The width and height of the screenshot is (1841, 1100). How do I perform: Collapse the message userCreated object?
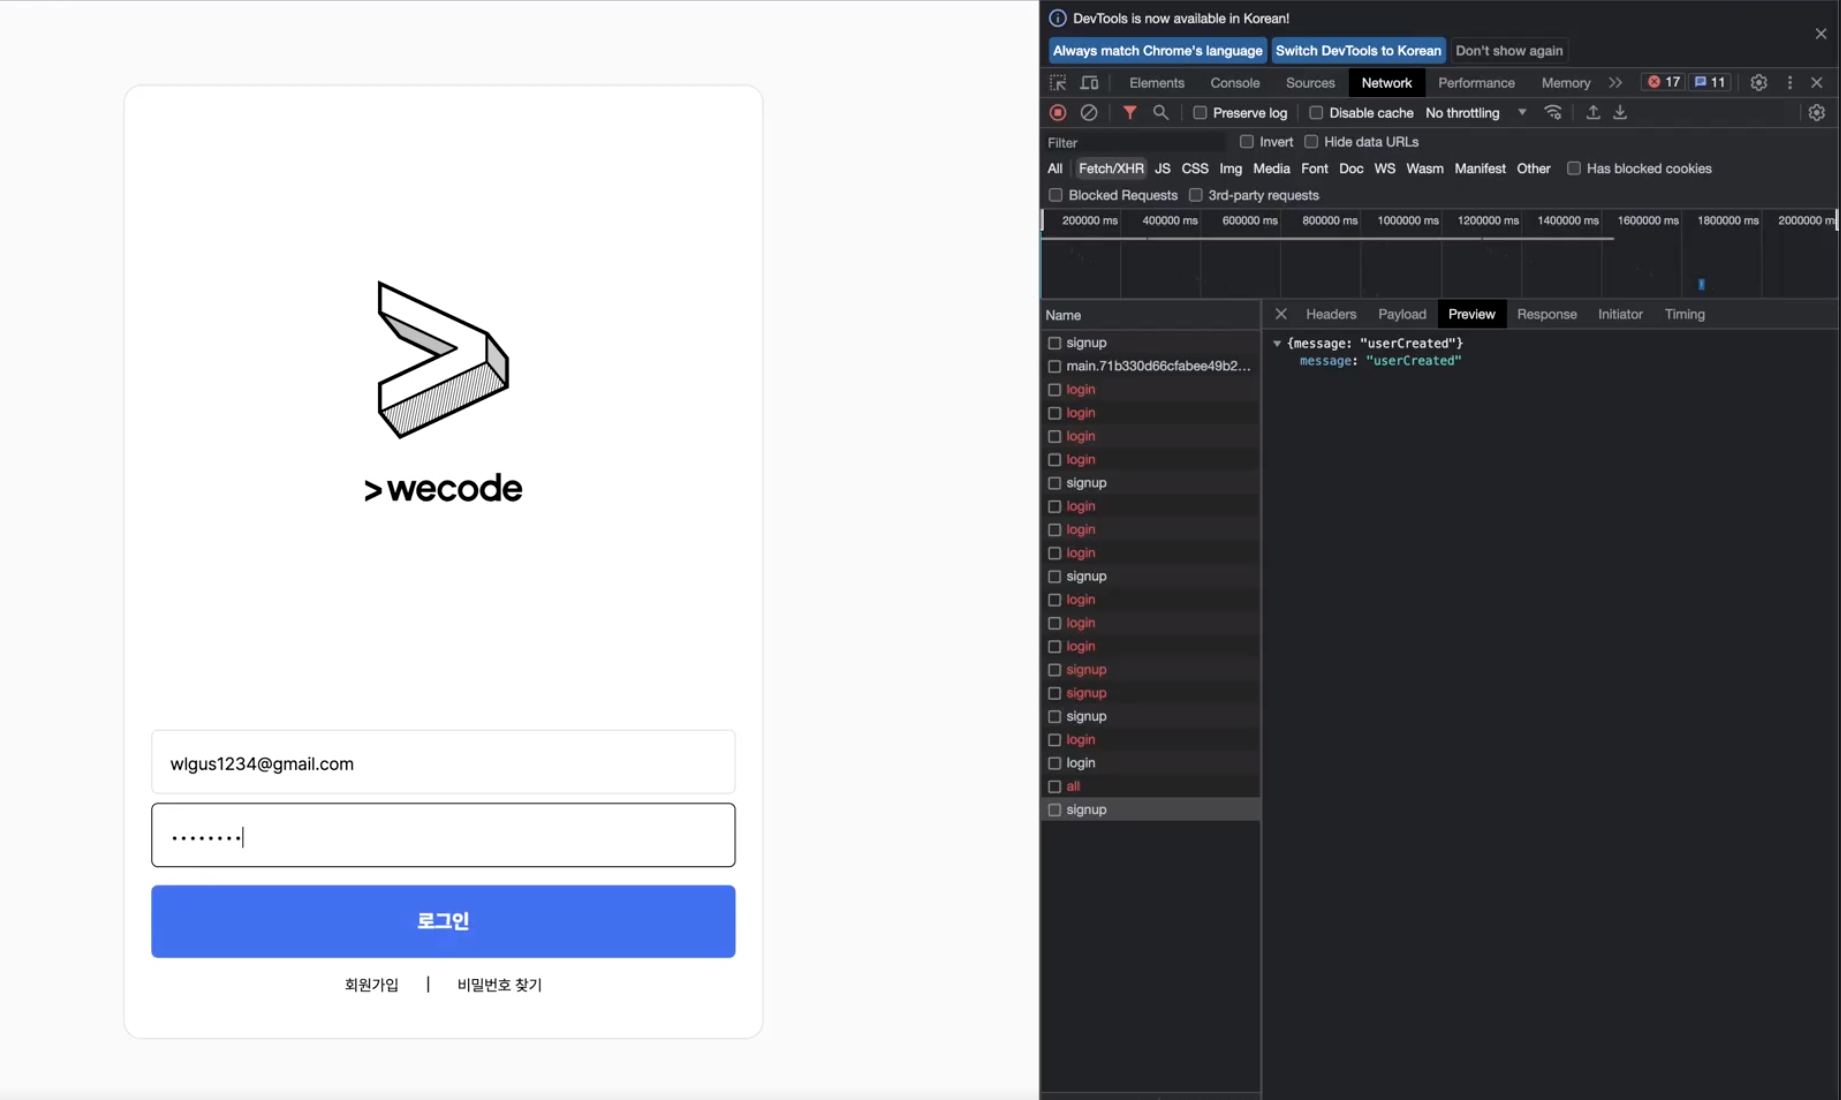pyautogui.click(x=1277, y=343)
